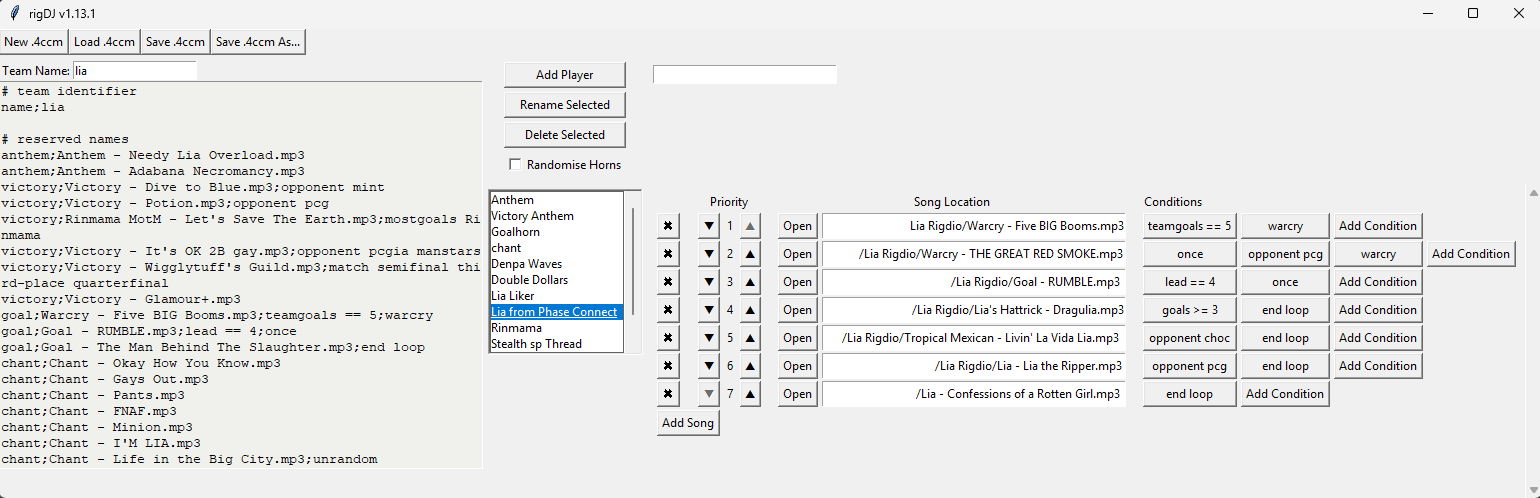This screenshot has width=1540, height=498.
Task: Click Rename Selected button
Action: [x=564, y=105]
